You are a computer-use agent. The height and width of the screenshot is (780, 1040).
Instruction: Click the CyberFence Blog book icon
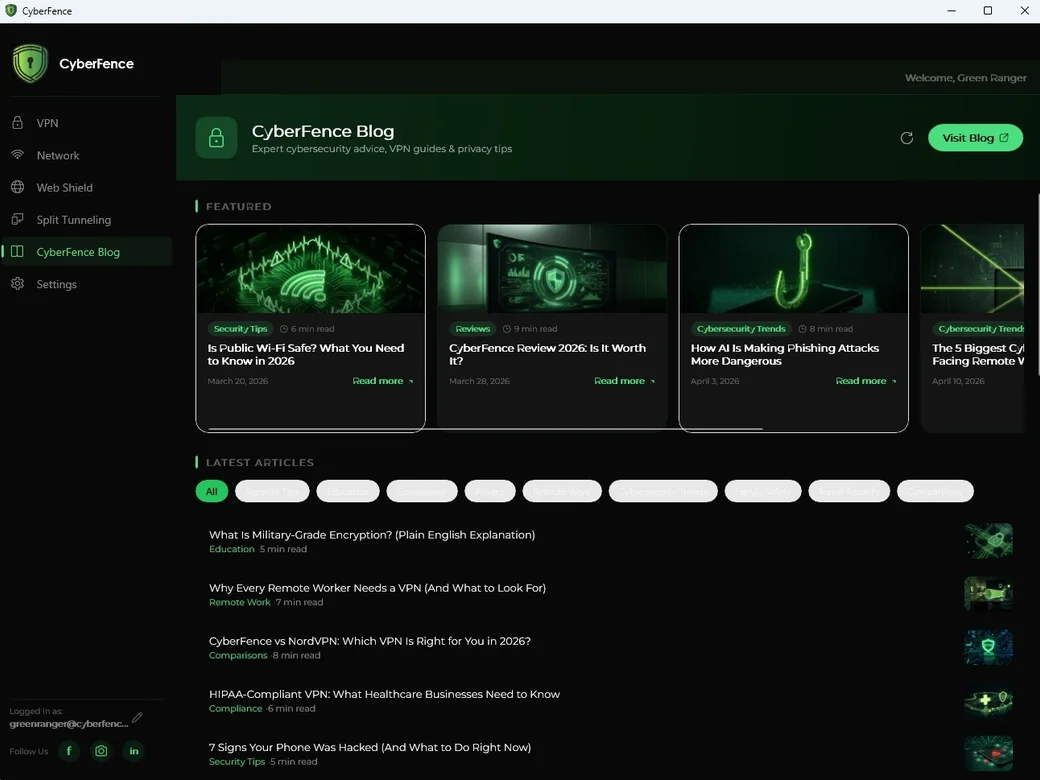(18, 251)
